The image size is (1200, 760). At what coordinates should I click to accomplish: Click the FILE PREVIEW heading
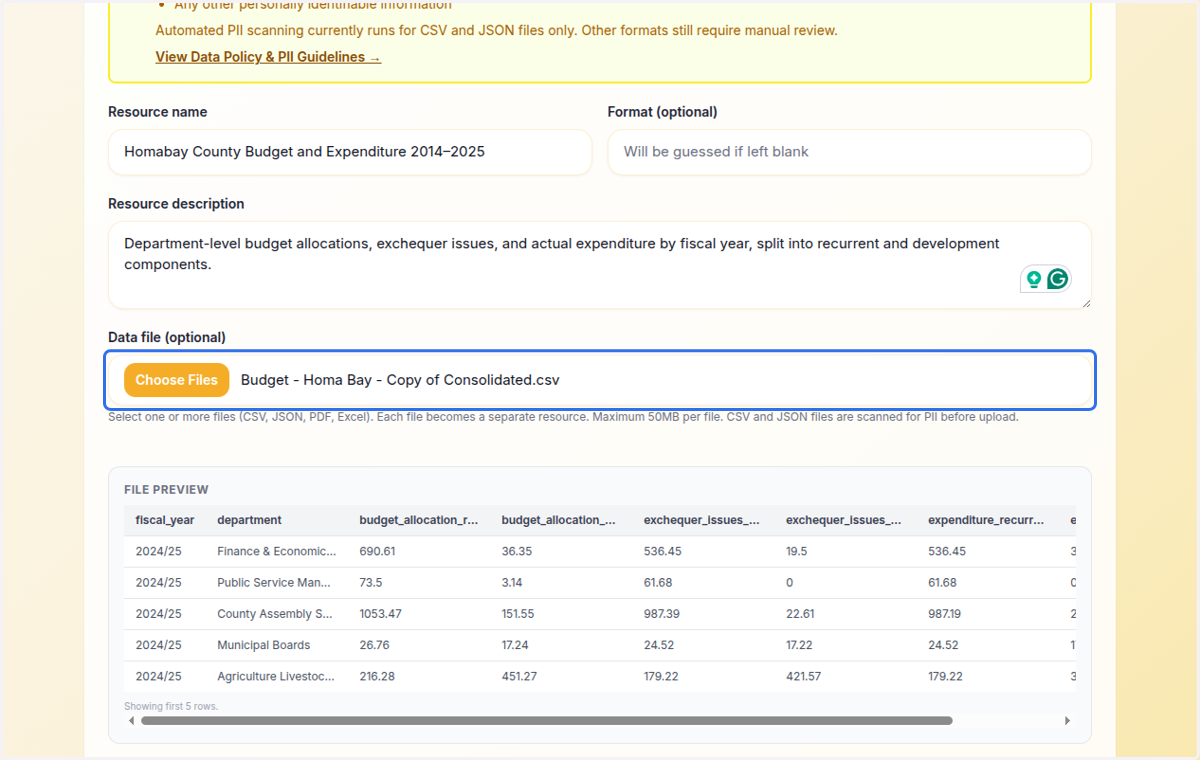pos(166,490)
